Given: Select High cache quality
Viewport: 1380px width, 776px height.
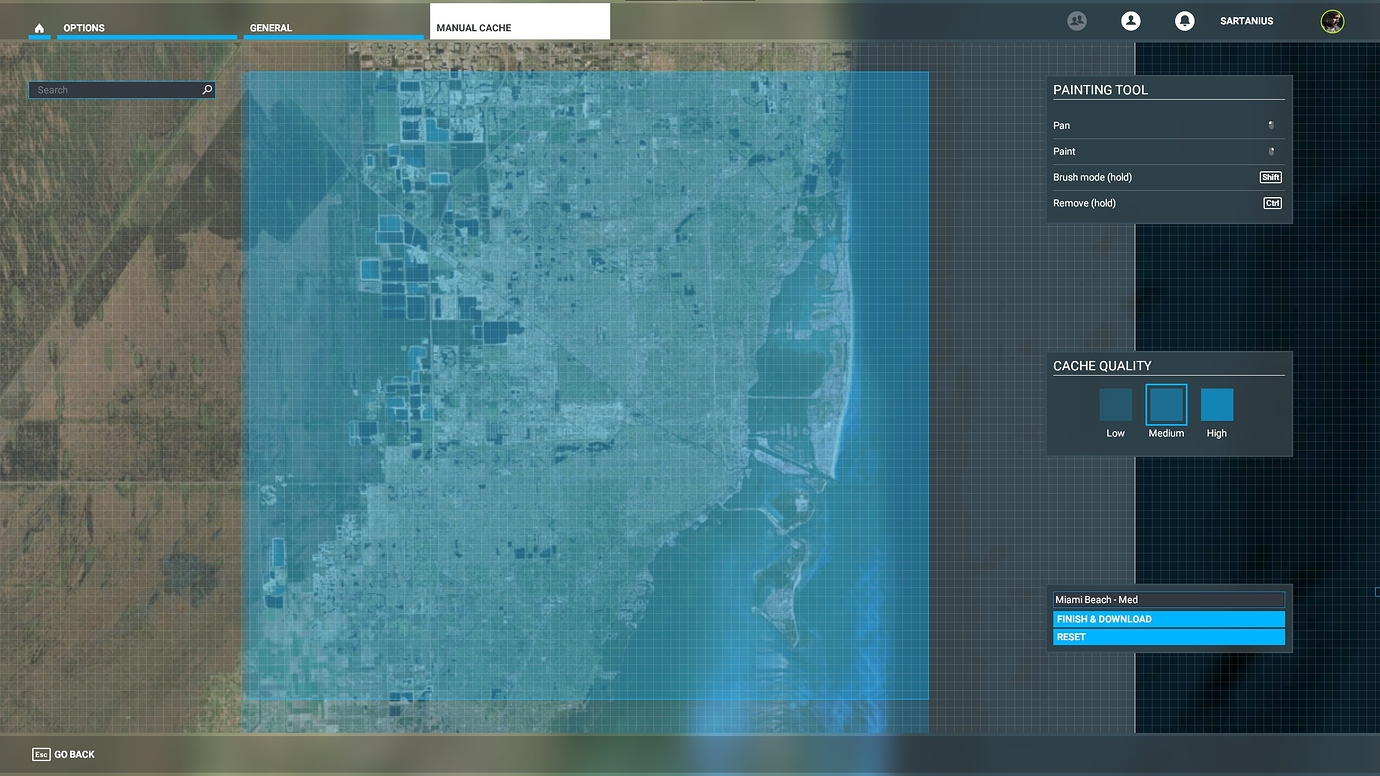Looking at the screenshot, I should tap(1216, 406).
